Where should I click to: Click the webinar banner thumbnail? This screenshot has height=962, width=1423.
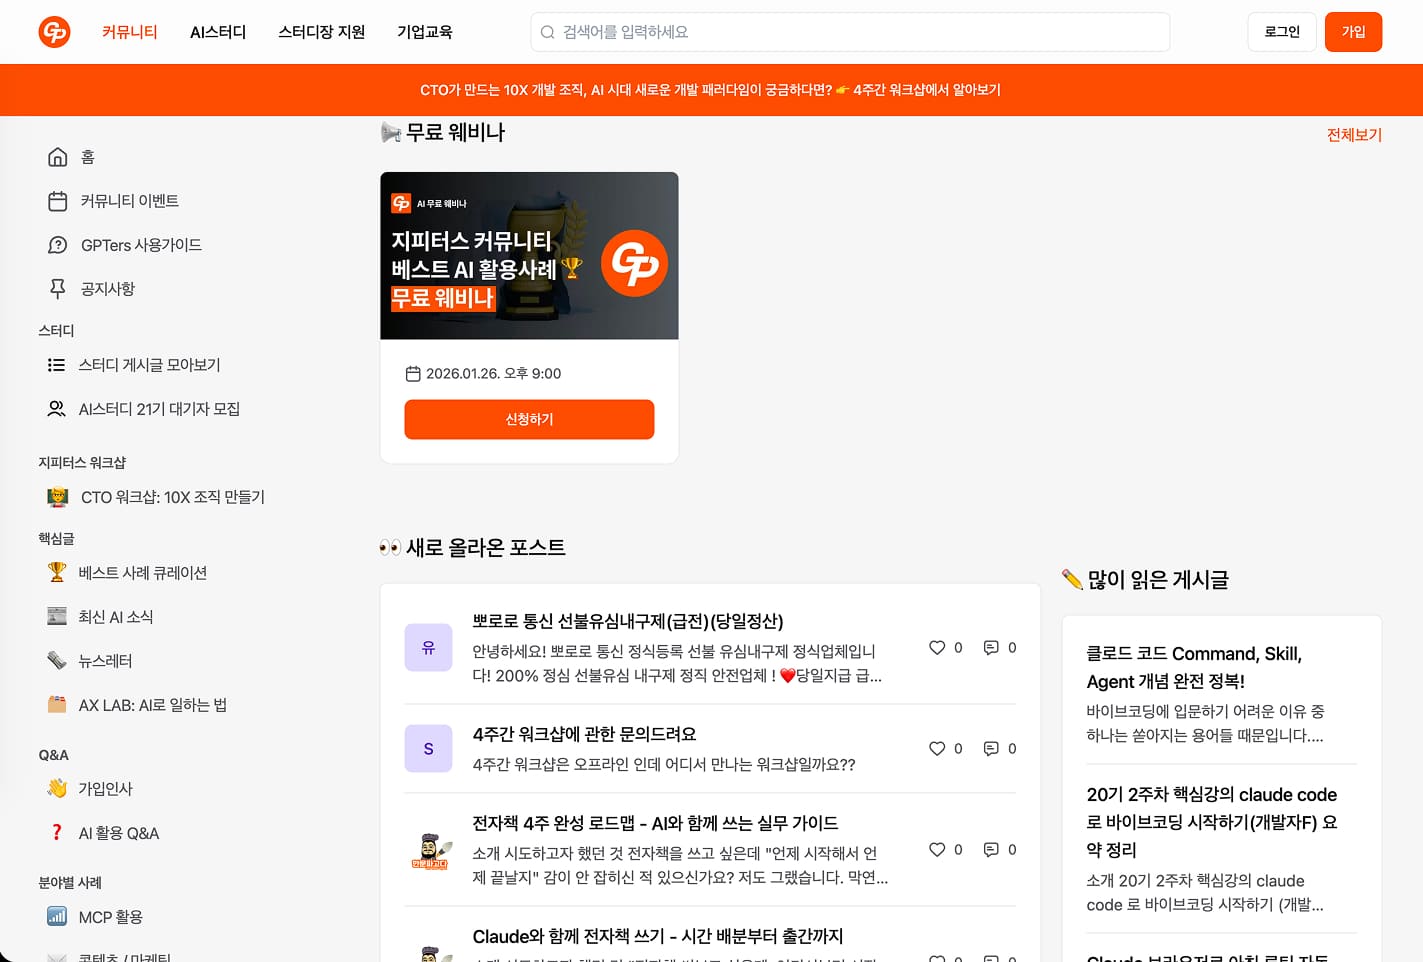pos(529,255)
